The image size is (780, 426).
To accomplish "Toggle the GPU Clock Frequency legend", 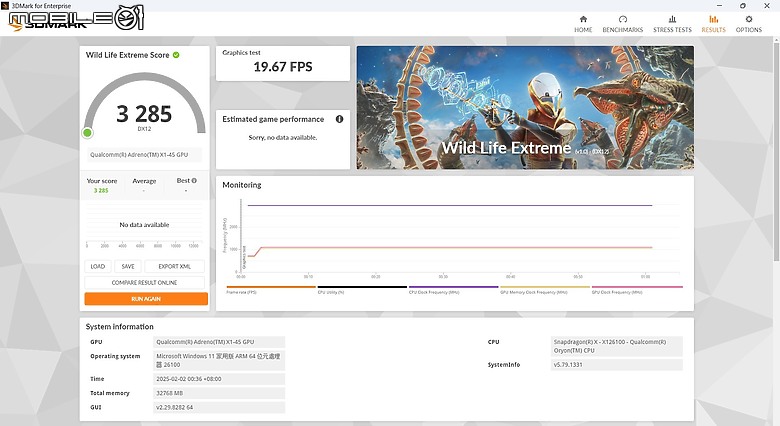I will [x=637, y=290].
